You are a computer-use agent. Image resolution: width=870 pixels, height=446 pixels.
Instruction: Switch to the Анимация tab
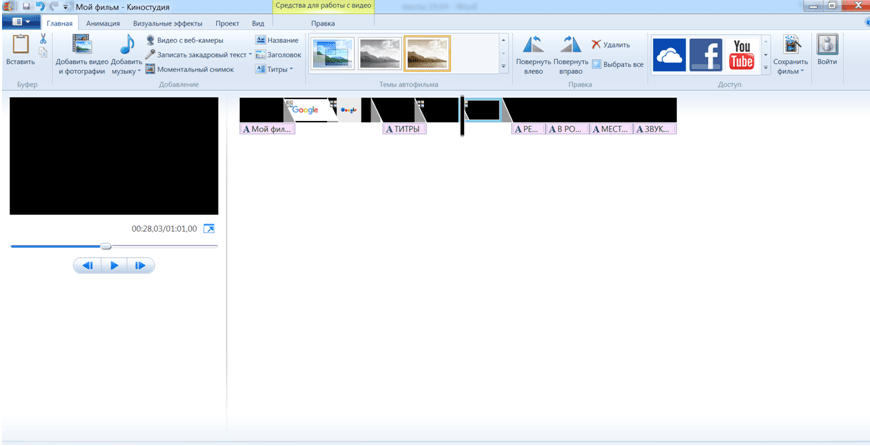click(x=103, y=22)
